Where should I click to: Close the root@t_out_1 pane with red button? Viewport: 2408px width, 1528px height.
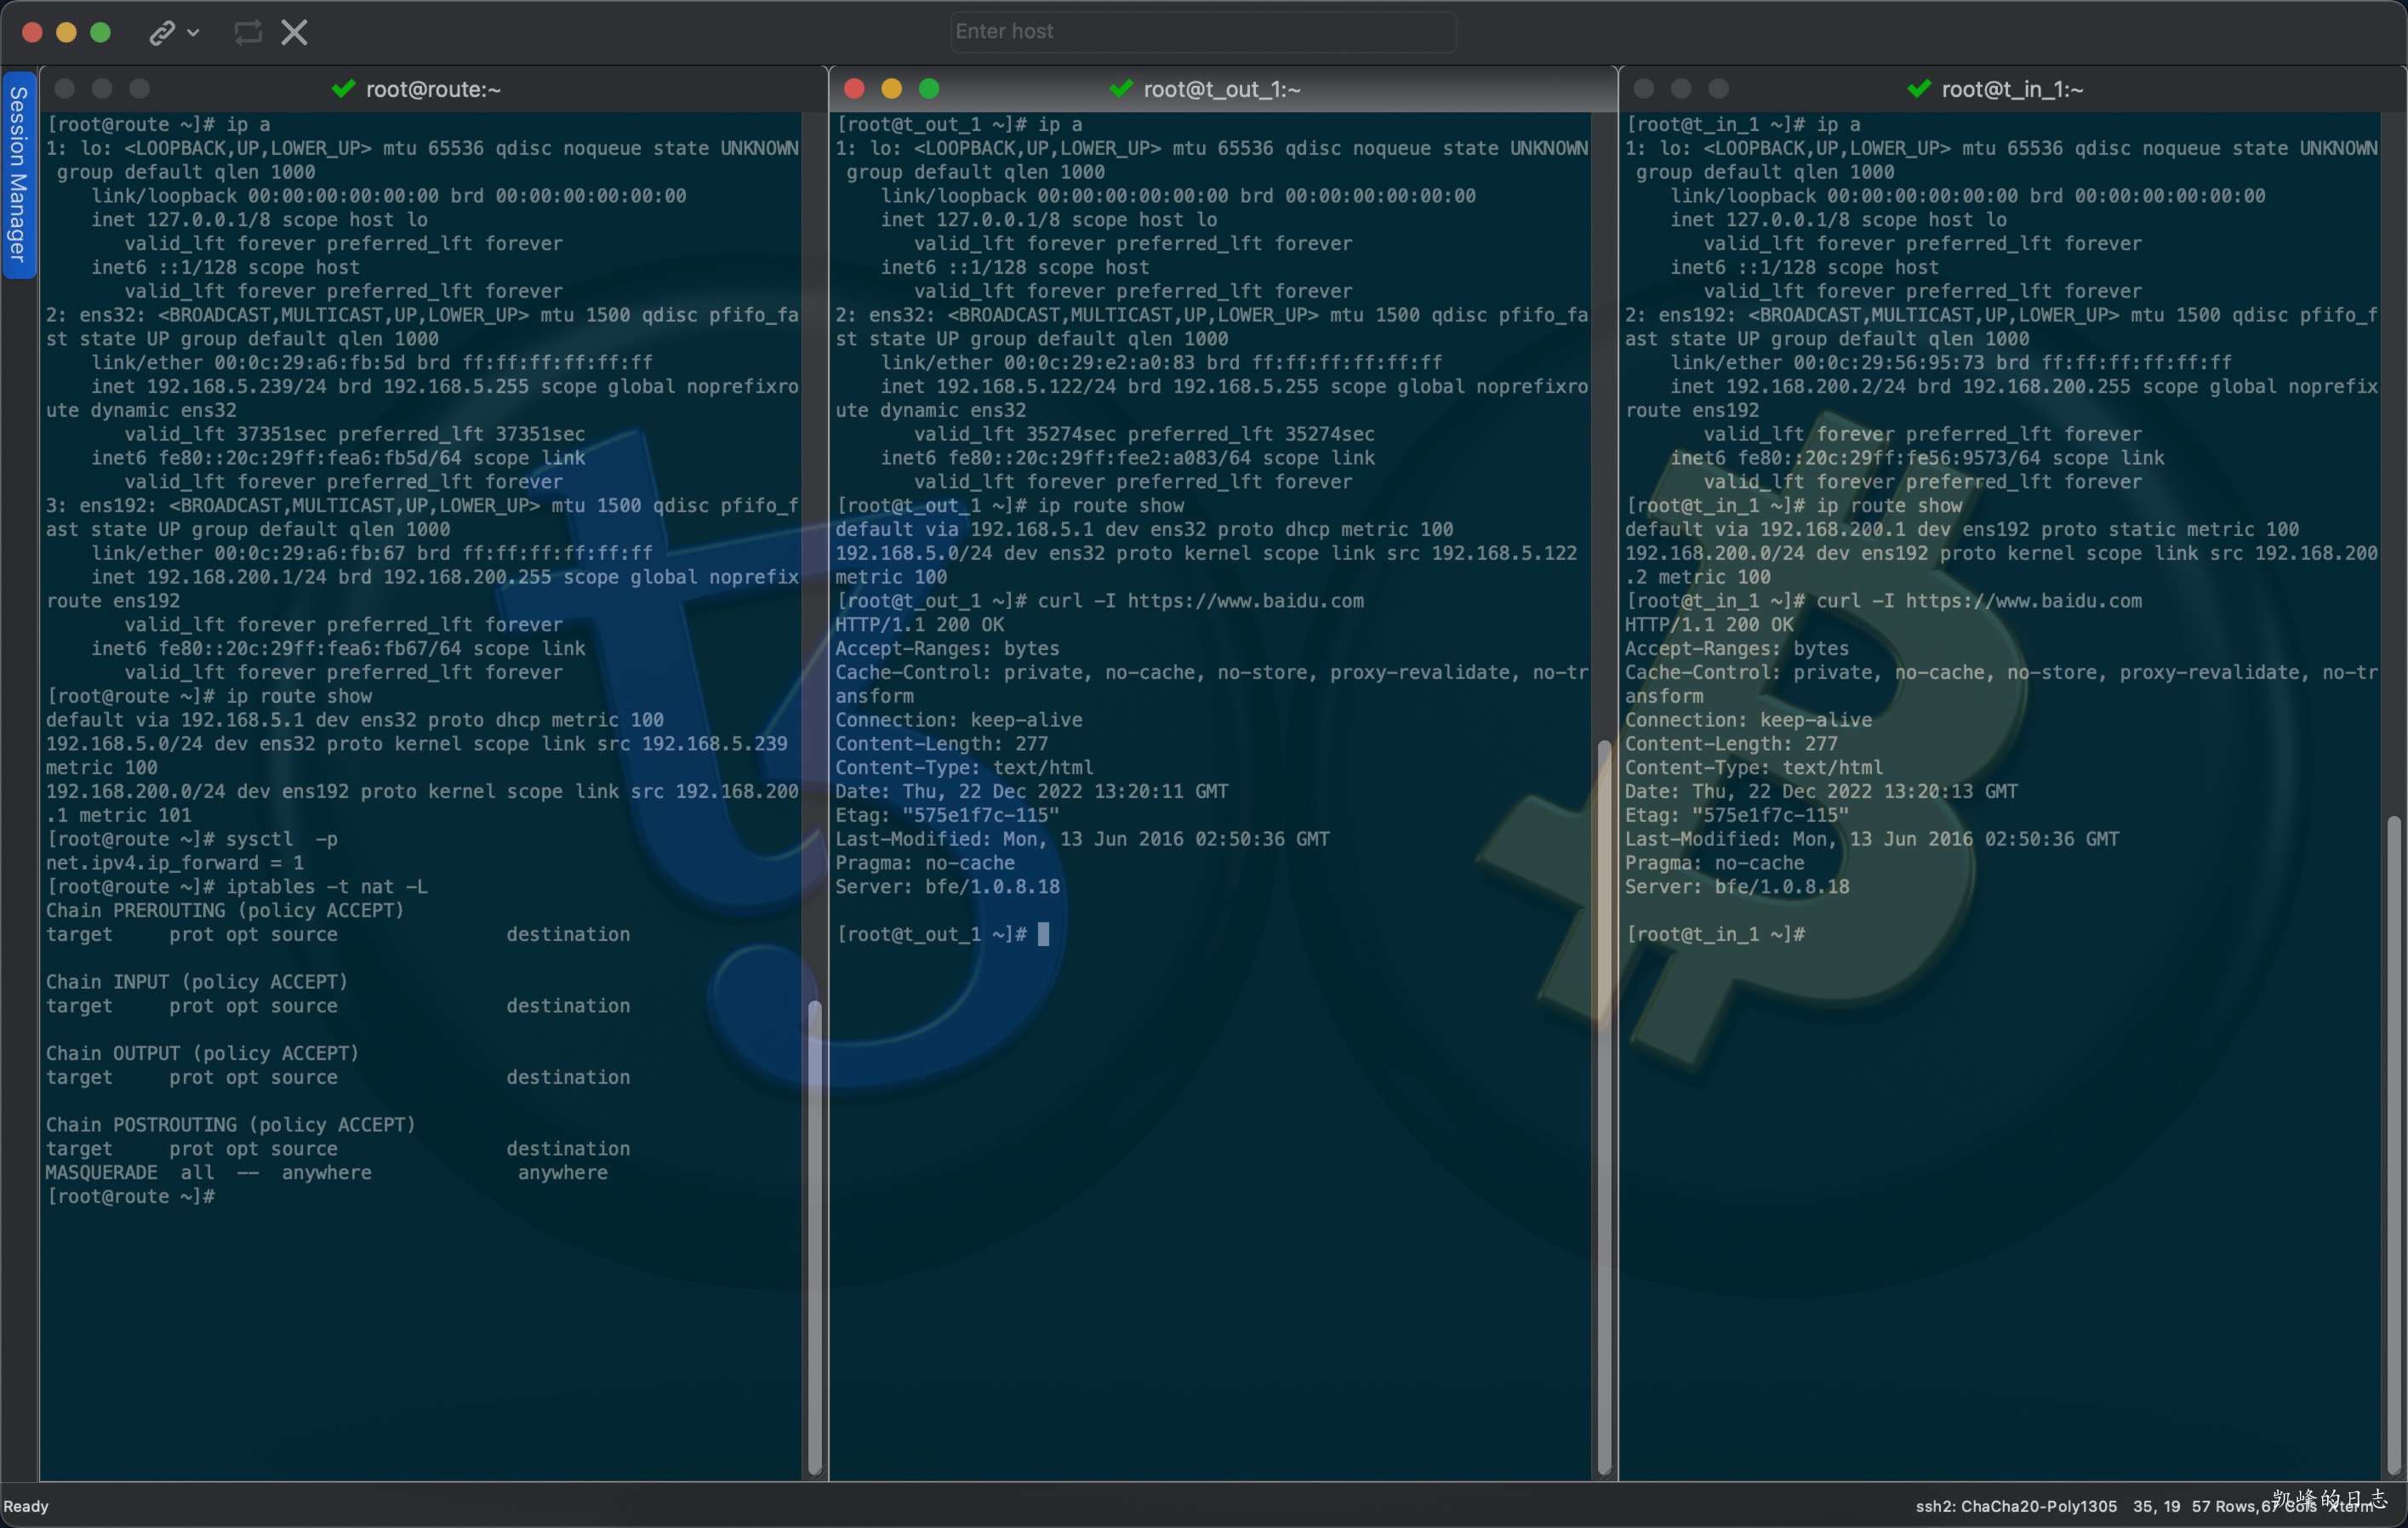tap(854, 89)
